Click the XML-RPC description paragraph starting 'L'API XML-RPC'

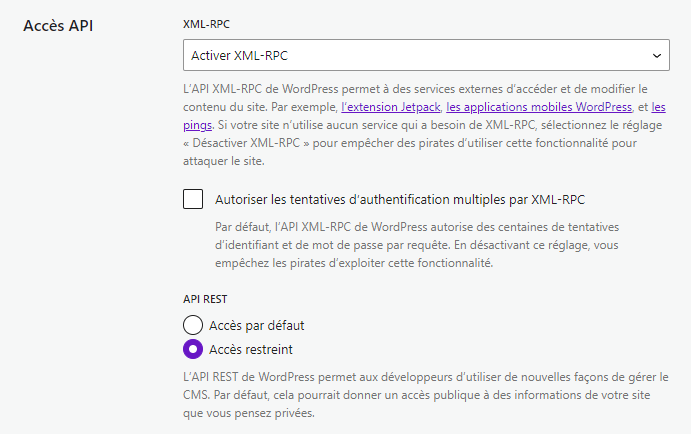(425, 125)
